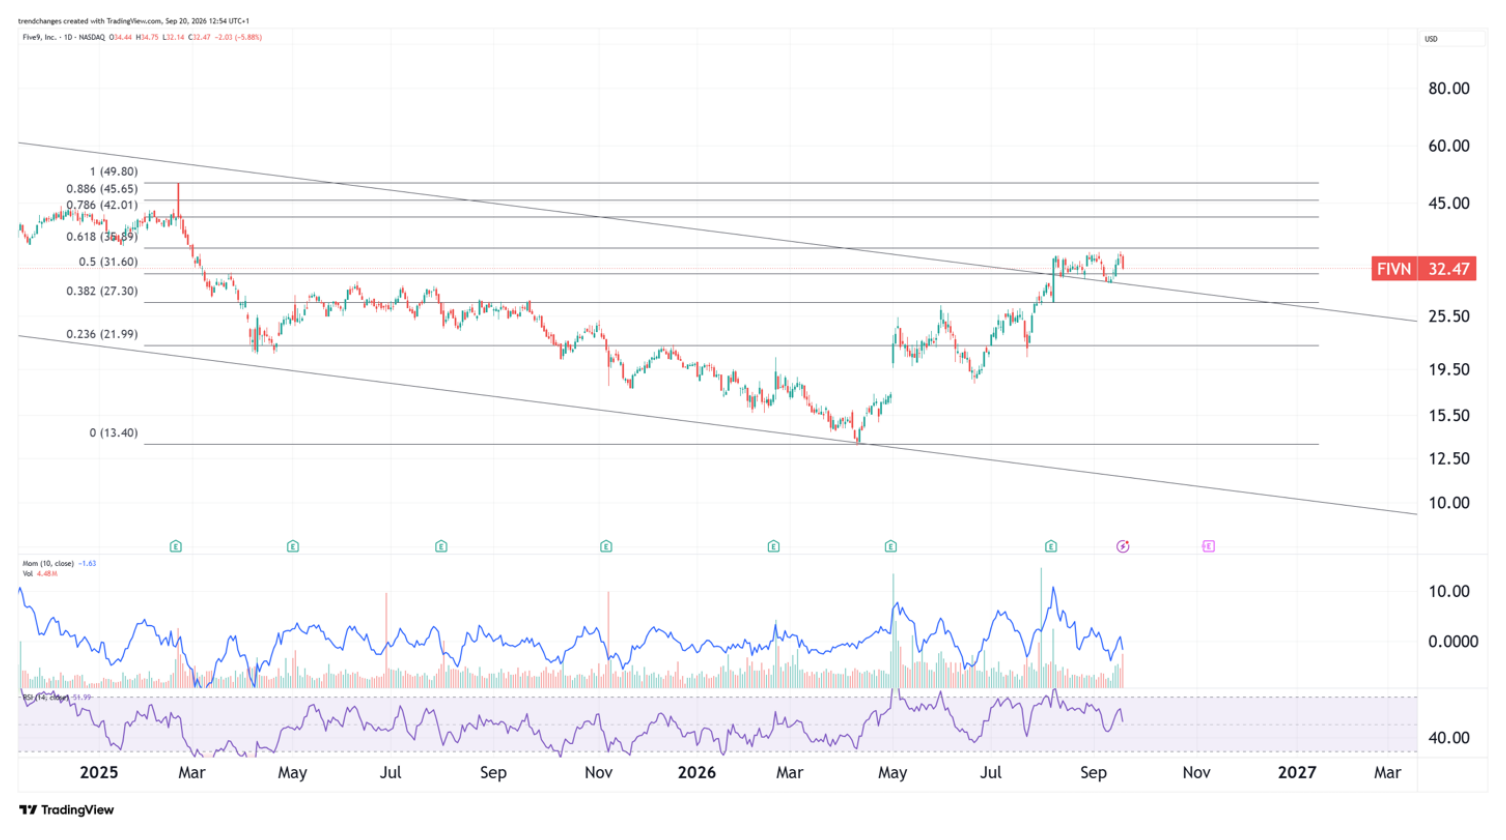The height and width of the screenshot is (840, 1506).
Task: Click the Fibonacci label 0 (13.40)
Action: (114, 433)
